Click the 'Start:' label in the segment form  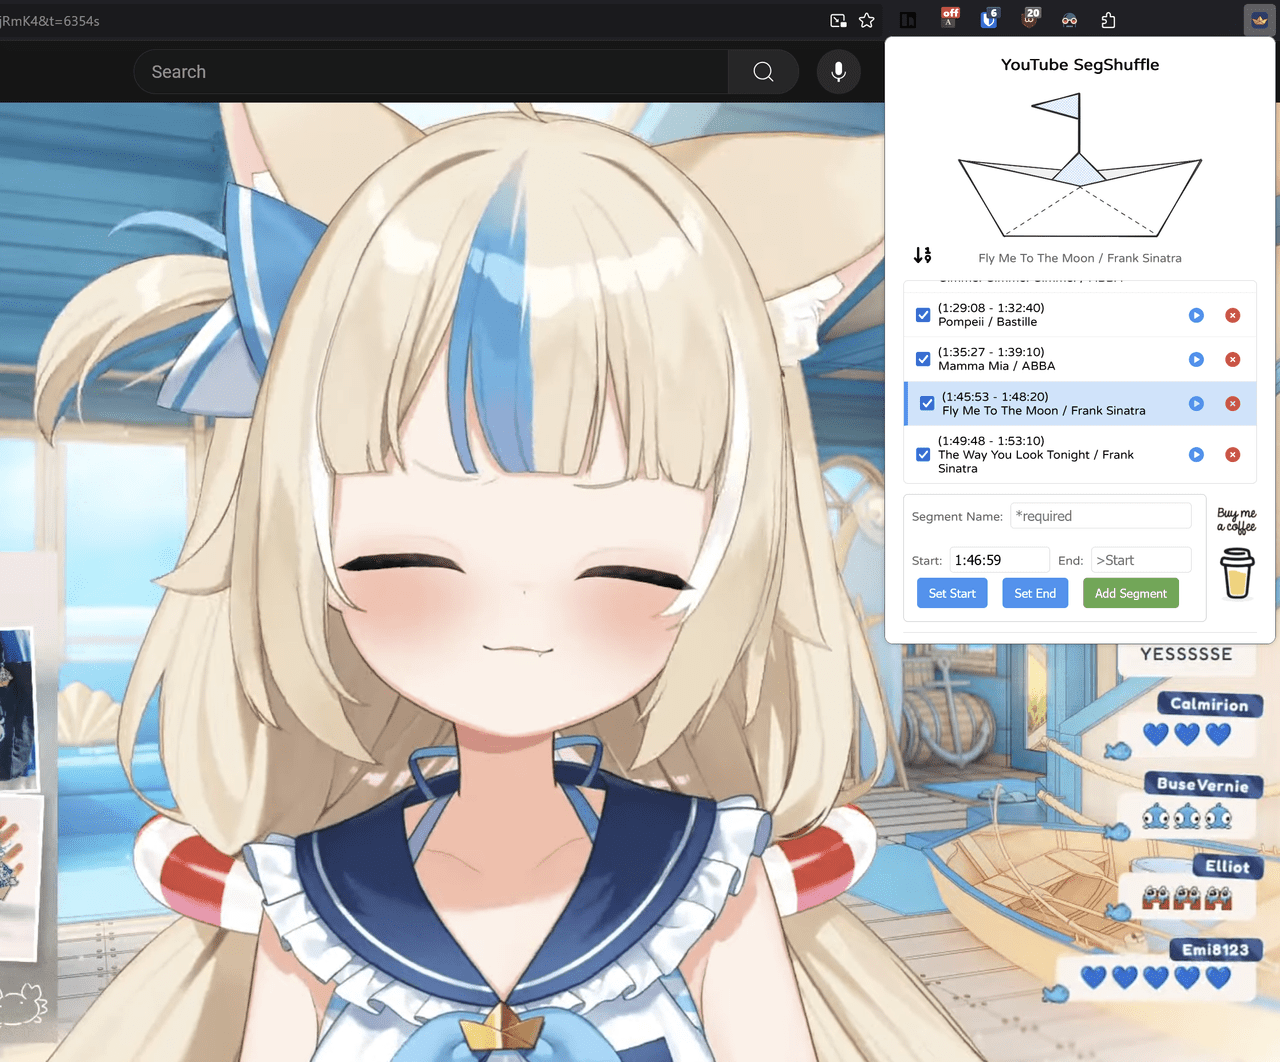click(x=927, y=561)
